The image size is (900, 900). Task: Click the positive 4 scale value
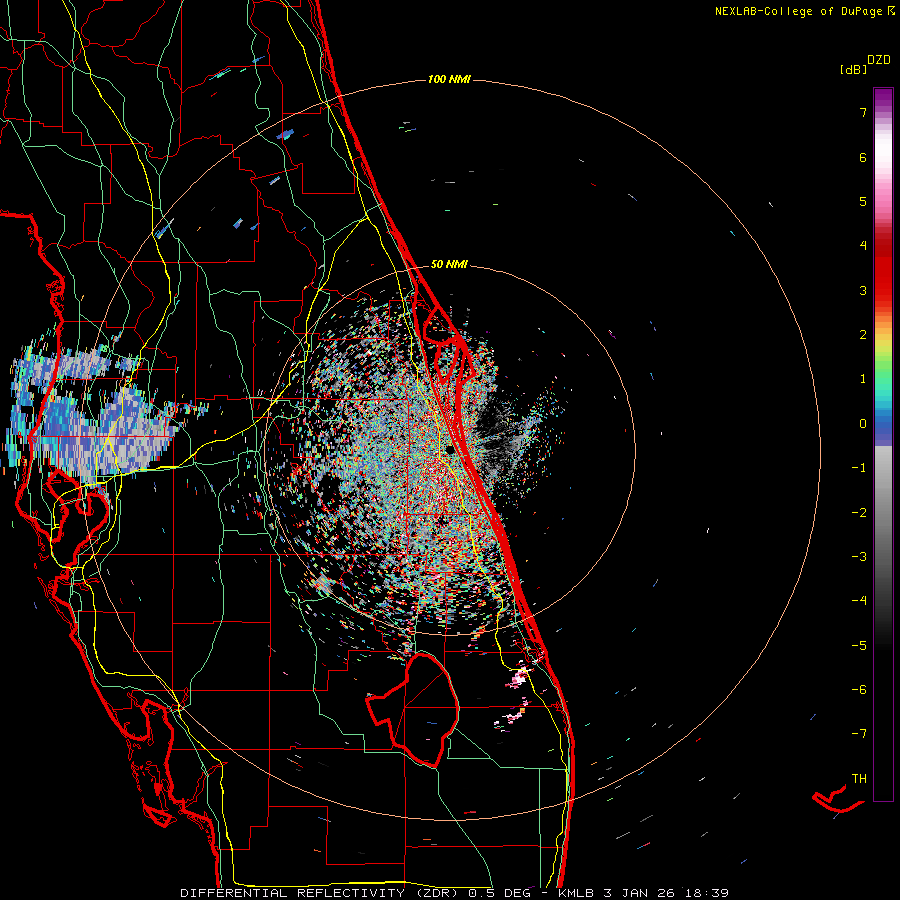[863, 246]
